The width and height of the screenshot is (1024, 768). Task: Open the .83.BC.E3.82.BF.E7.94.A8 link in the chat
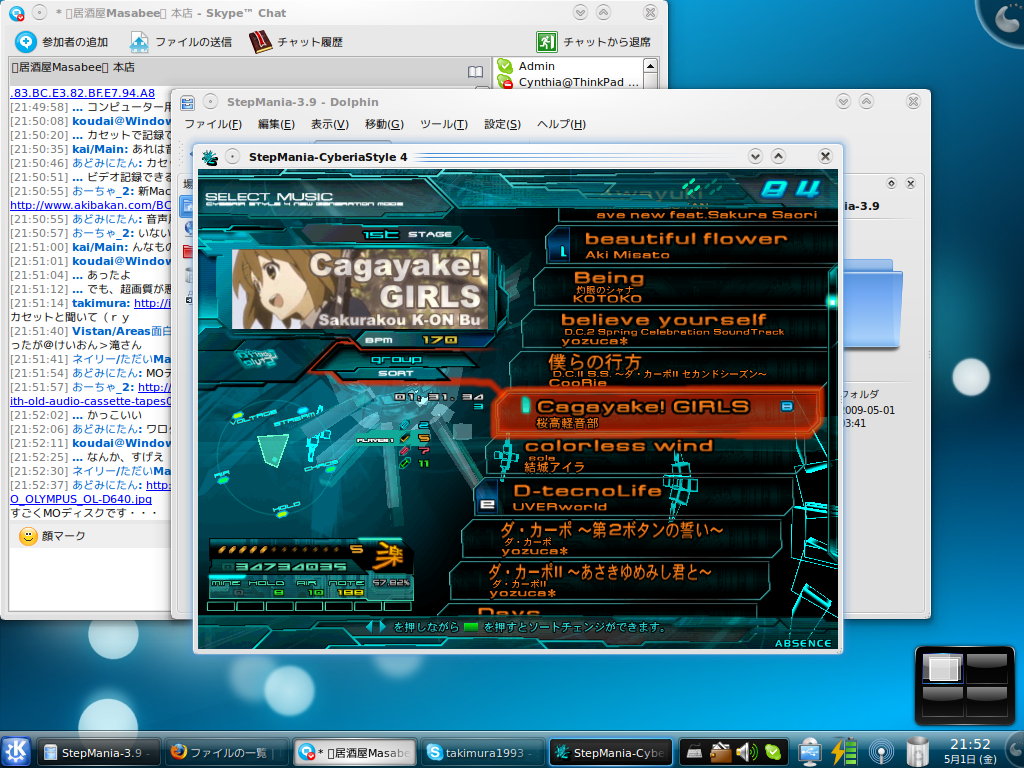point(82,93)
